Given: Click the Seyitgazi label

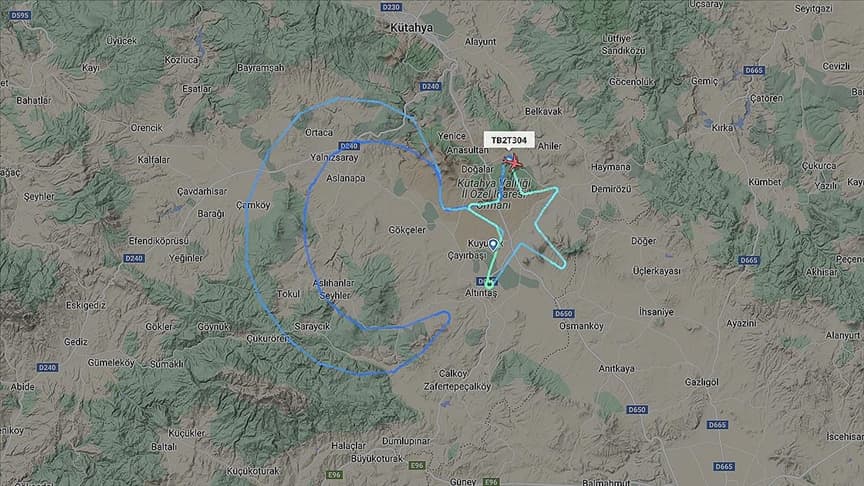Looking at the screenshot, I should point(813,9).
